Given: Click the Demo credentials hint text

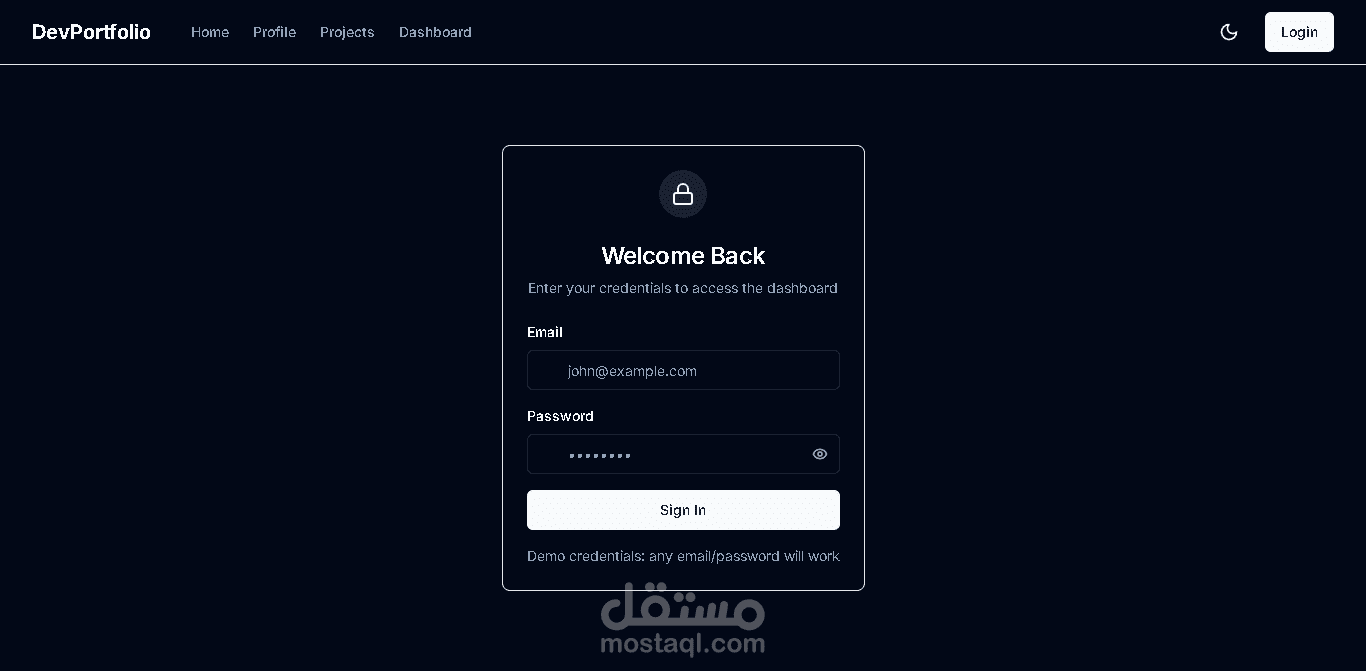Looking at the screenshot, I should tap(683, 556).
